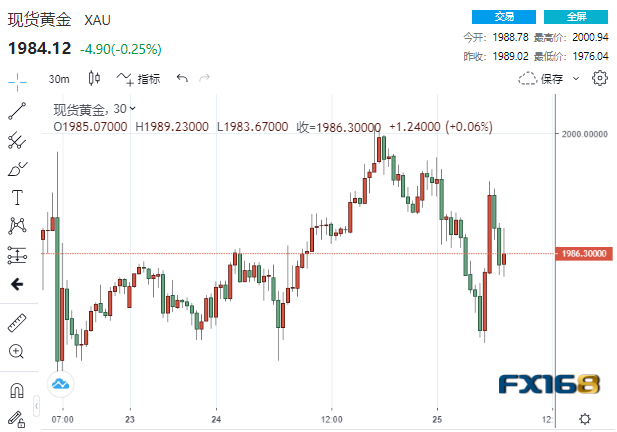Screen dimensions: 617x432
Task: Click the zoom in magnifier tool
Action: pos(17,351)
